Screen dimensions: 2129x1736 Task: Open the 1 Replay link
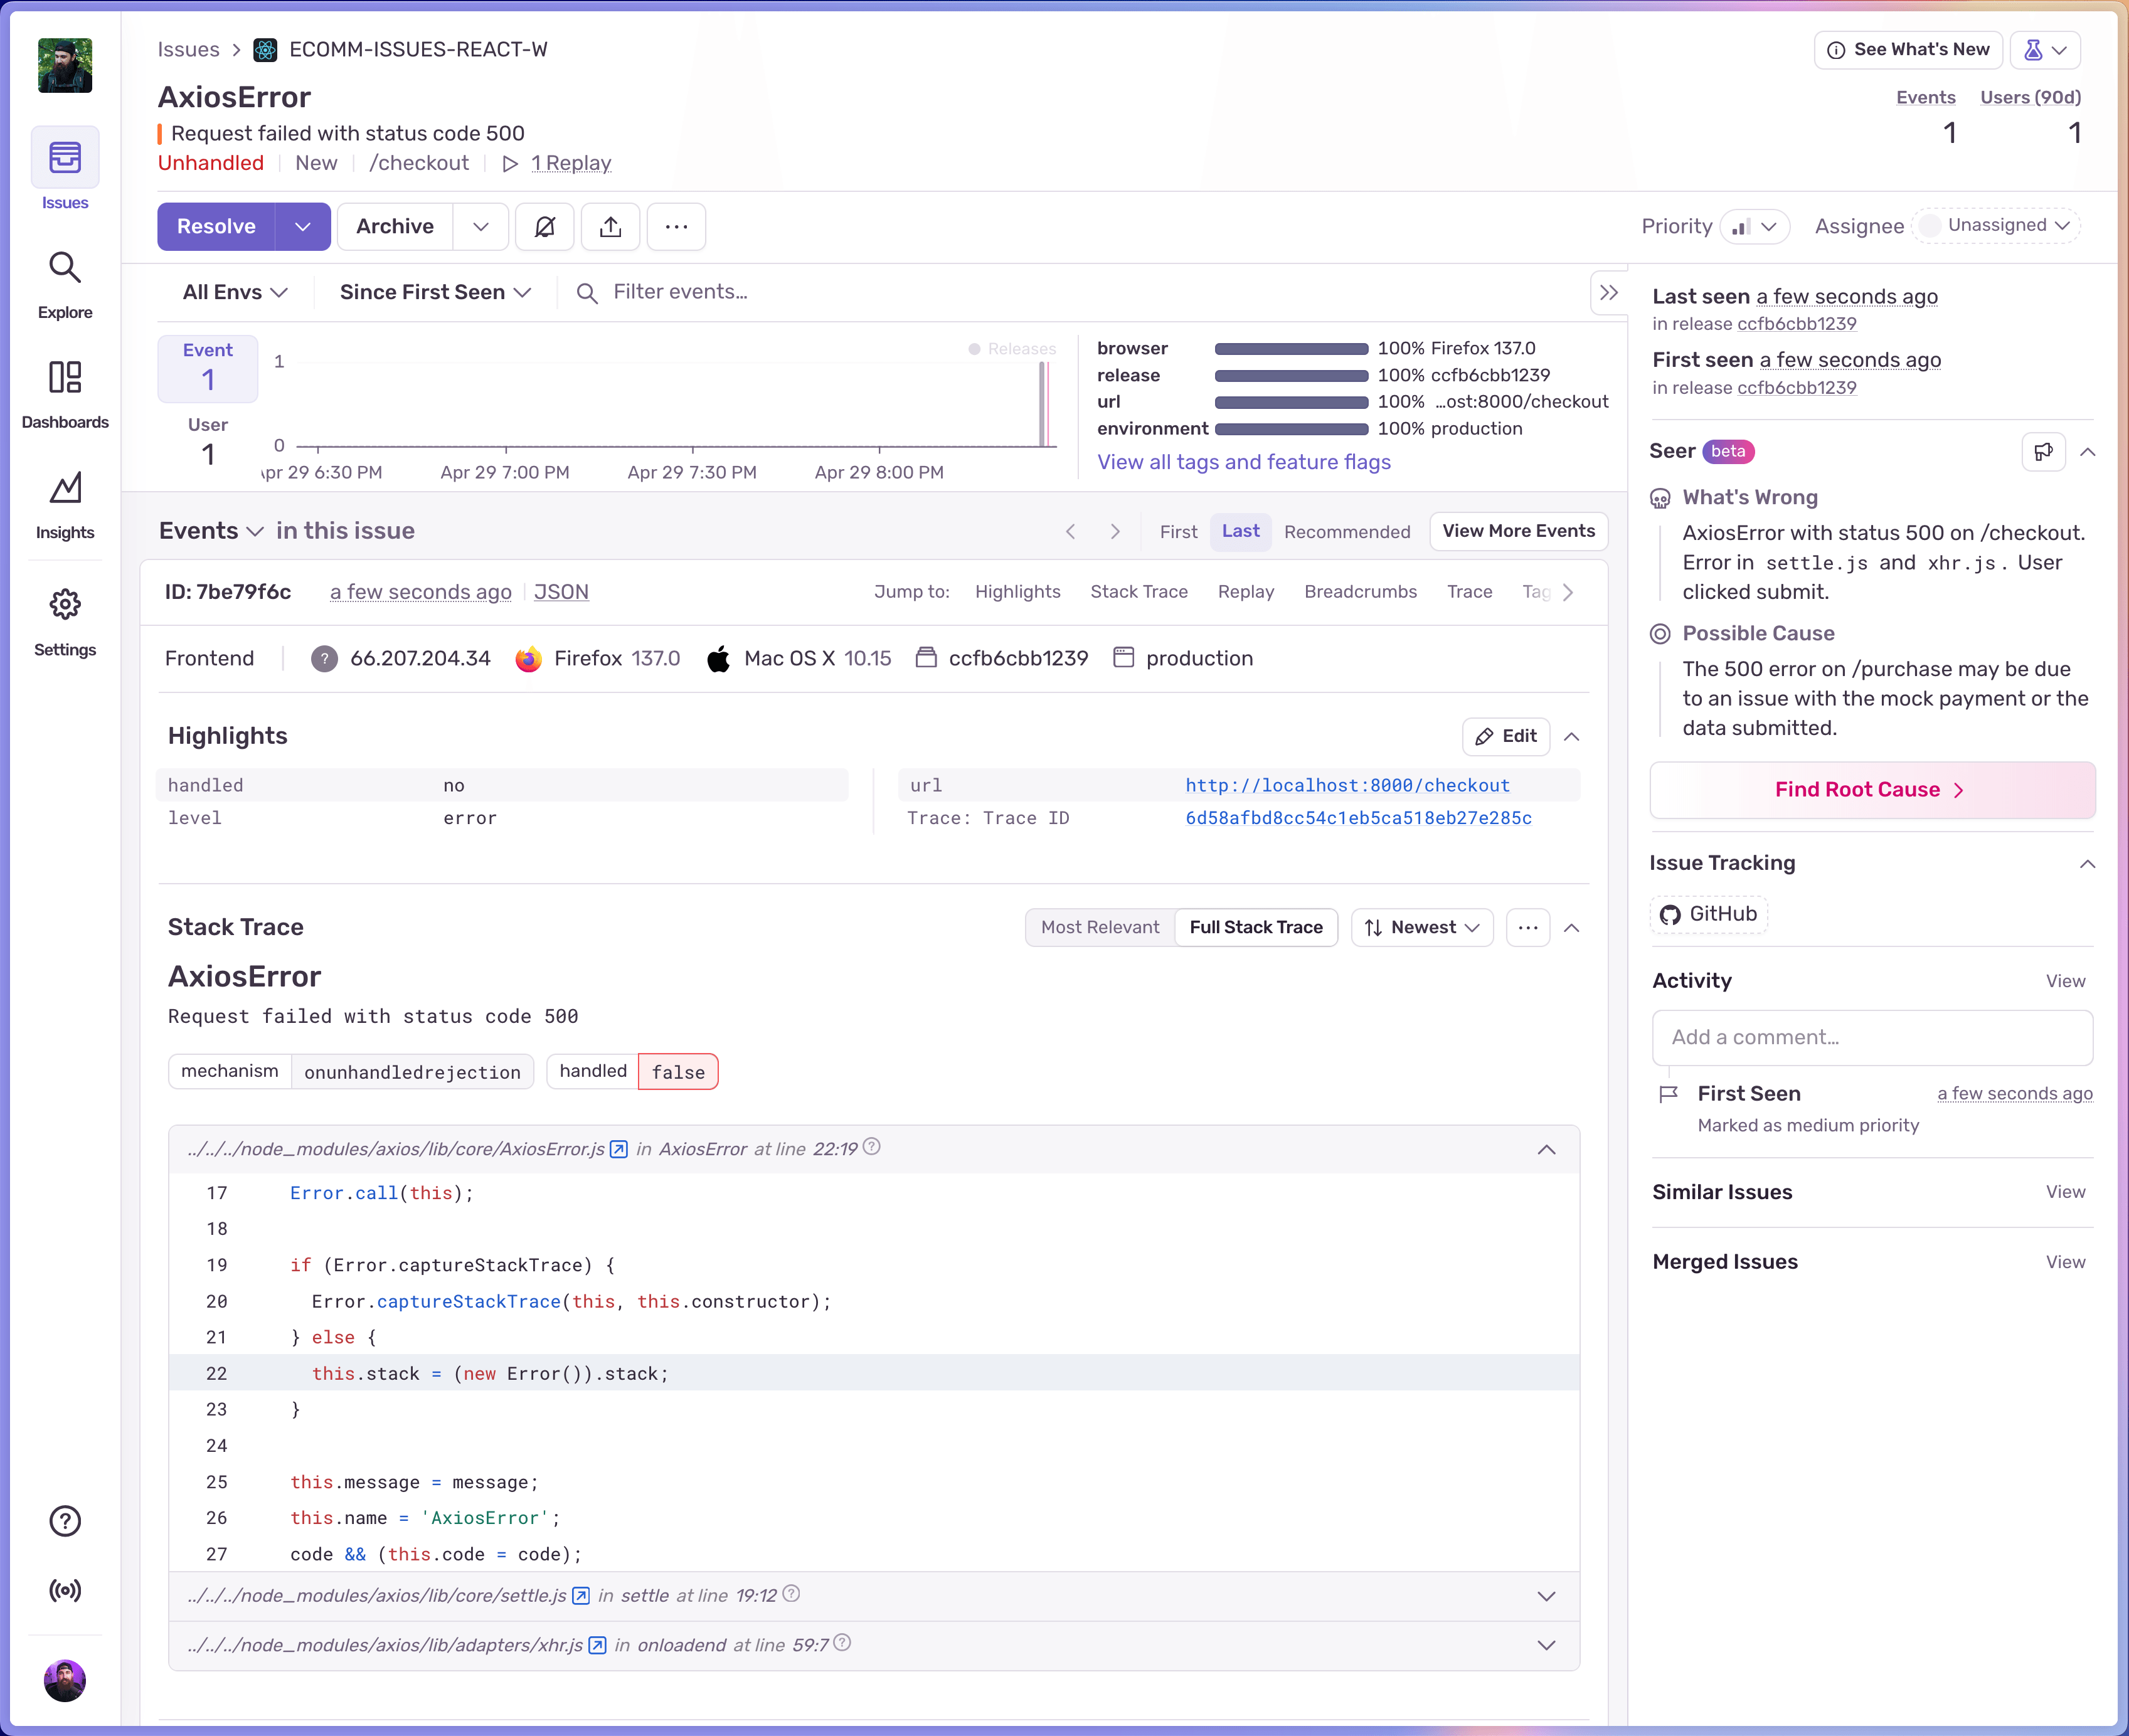tap(571, 163)
